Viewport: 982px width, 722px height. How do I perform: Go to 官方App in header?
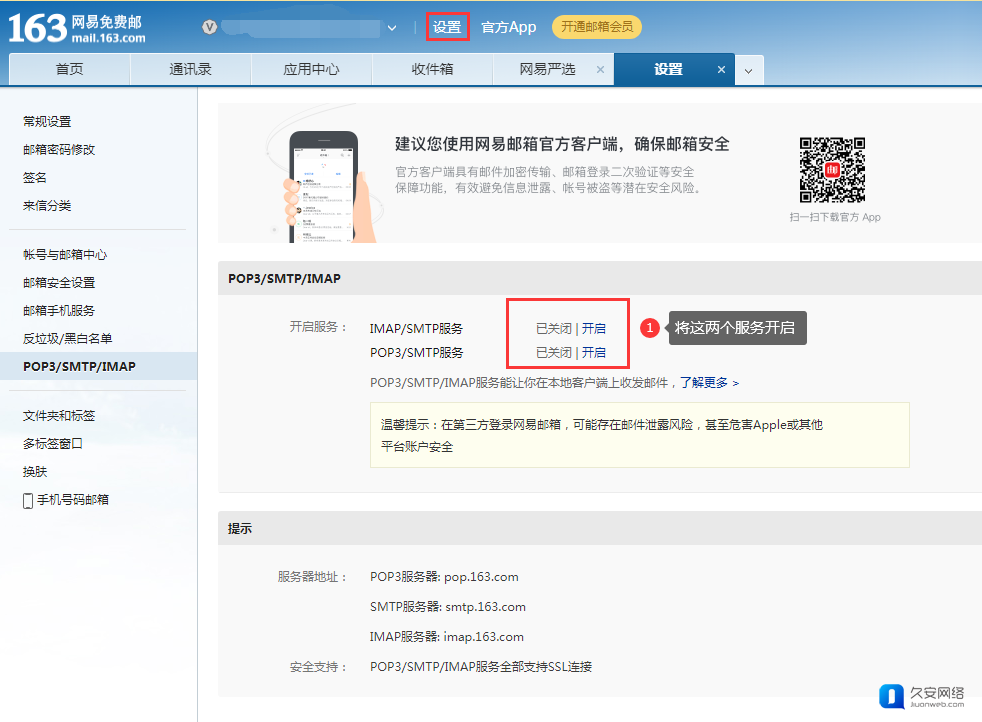(508, 27)
